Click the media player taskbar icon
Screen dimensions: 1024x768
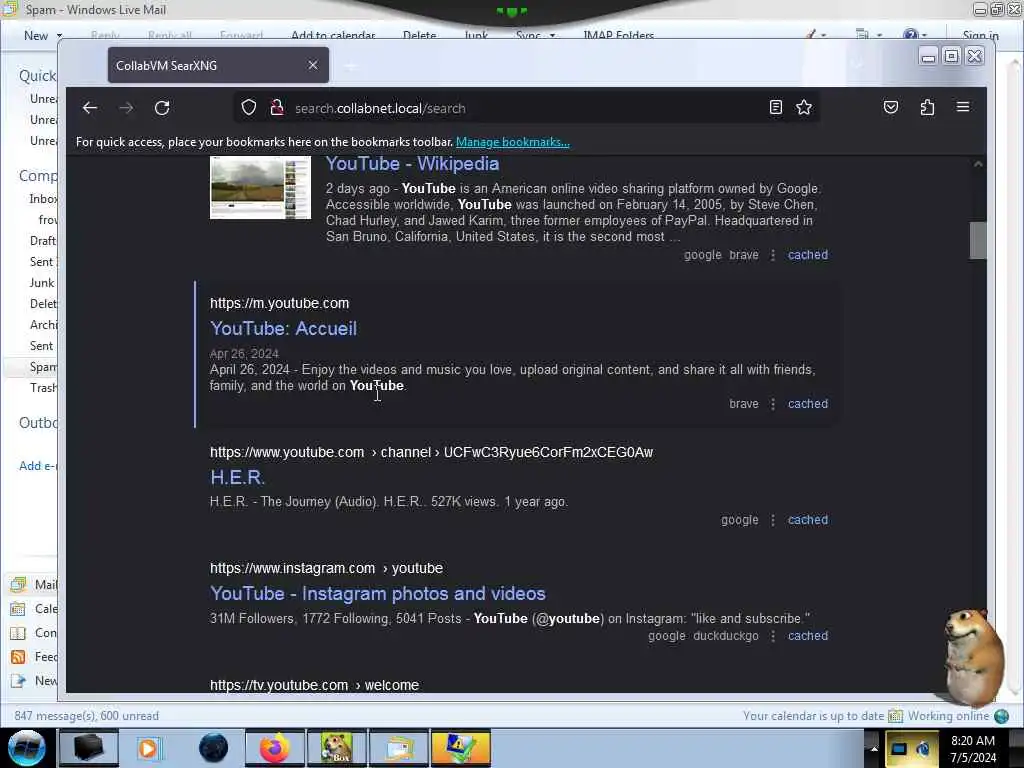click(x=149, y=748)
